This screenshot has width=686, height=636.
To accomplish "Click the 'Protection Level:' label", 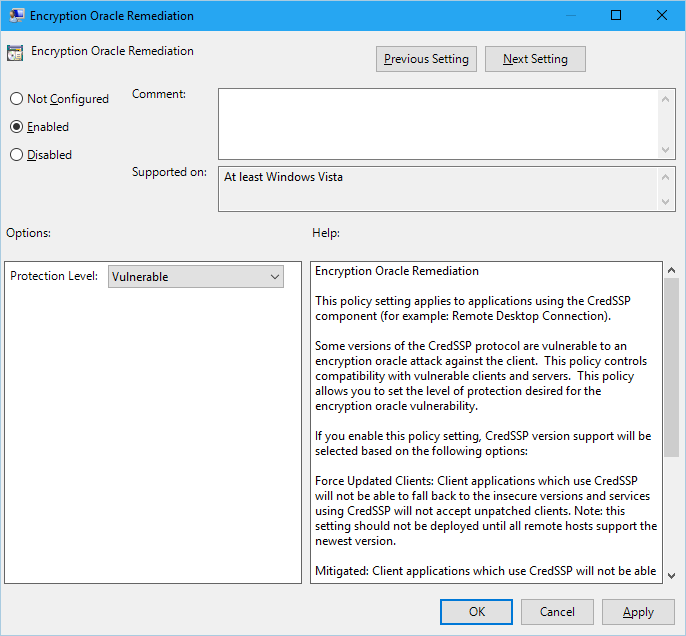I will tap(54, 276).
